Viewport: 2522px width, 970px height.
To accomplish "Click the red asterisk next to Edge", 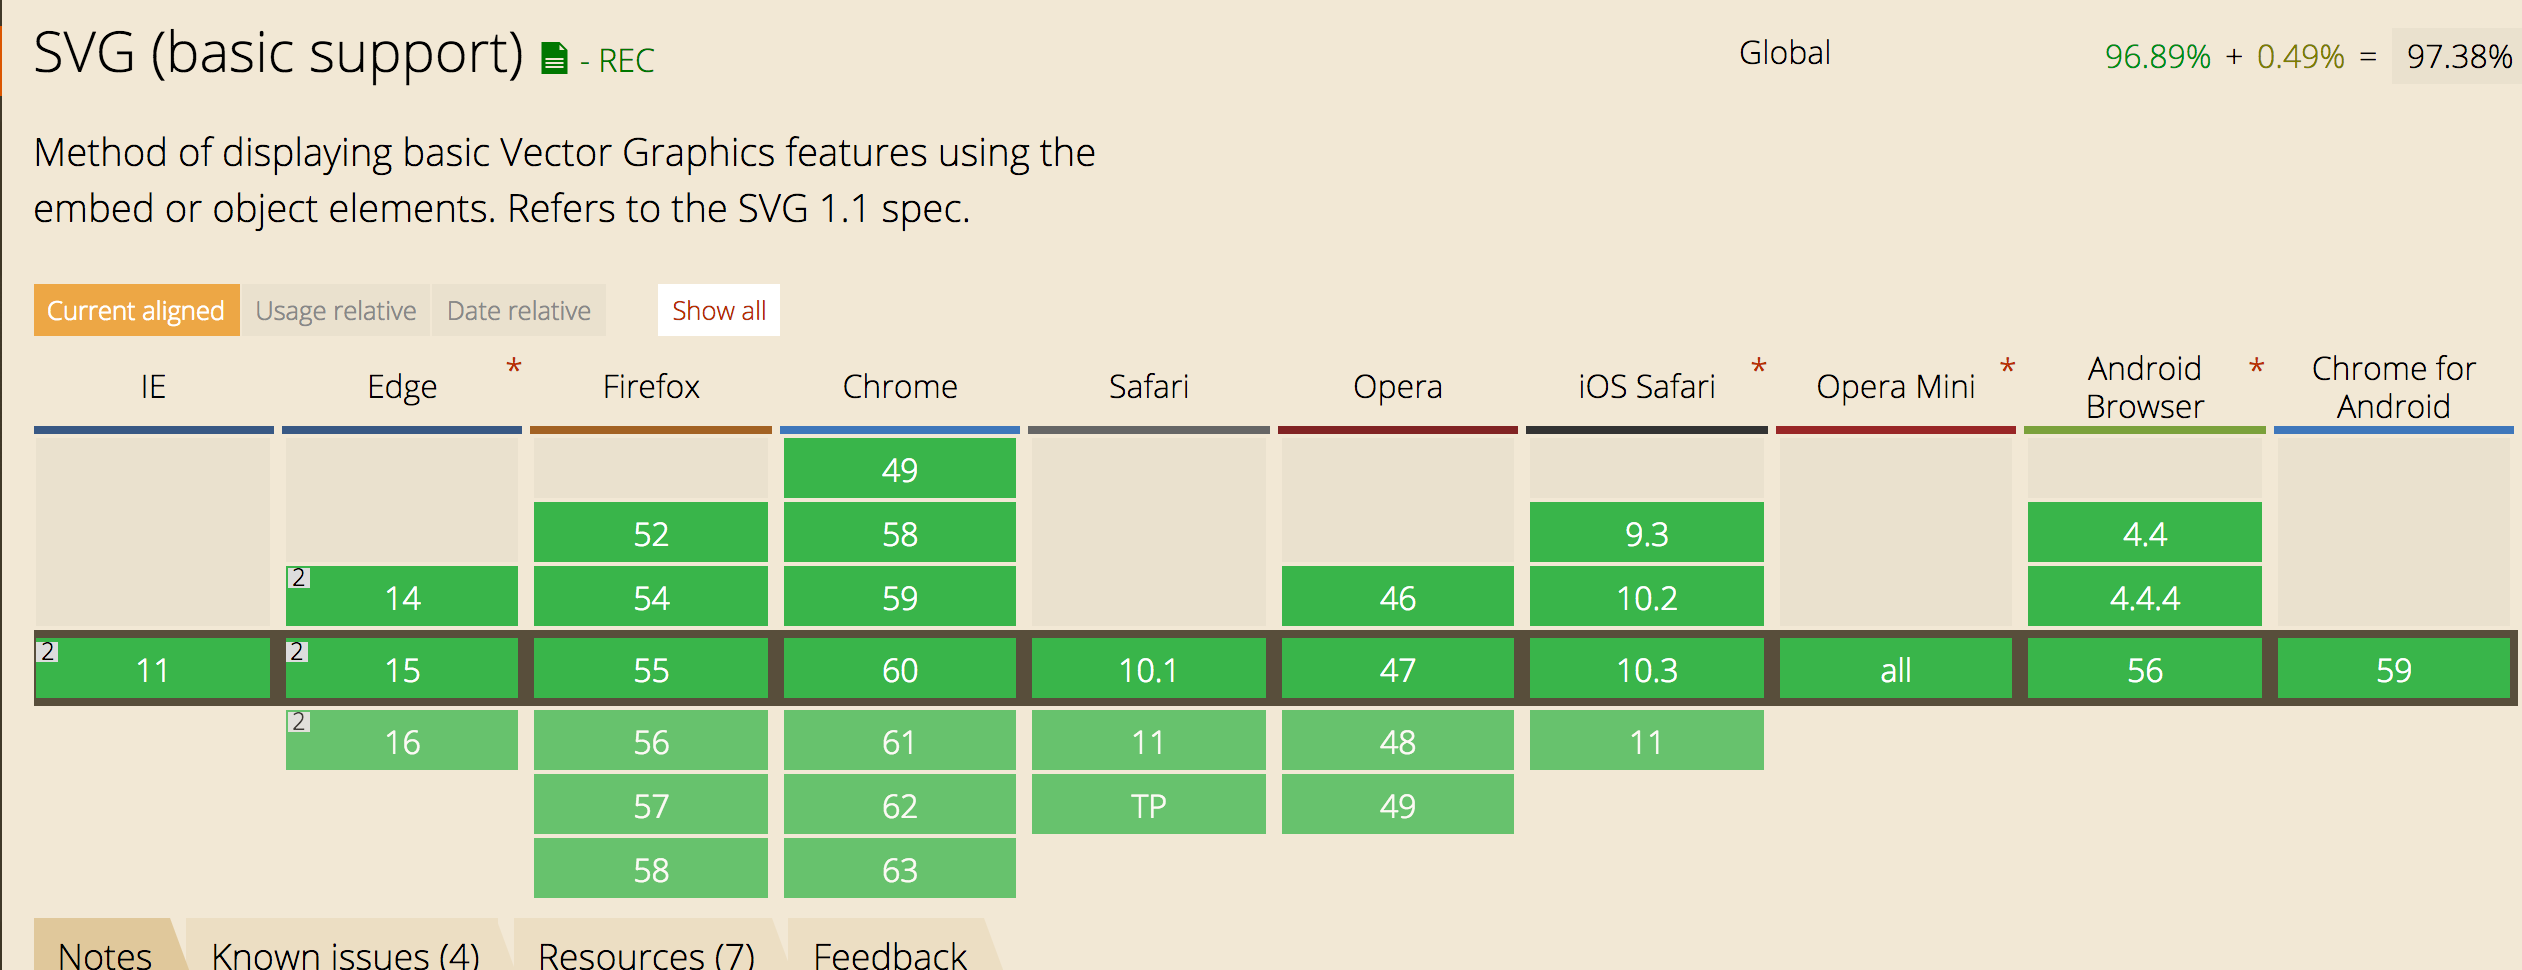I will (x=514, y=367).
